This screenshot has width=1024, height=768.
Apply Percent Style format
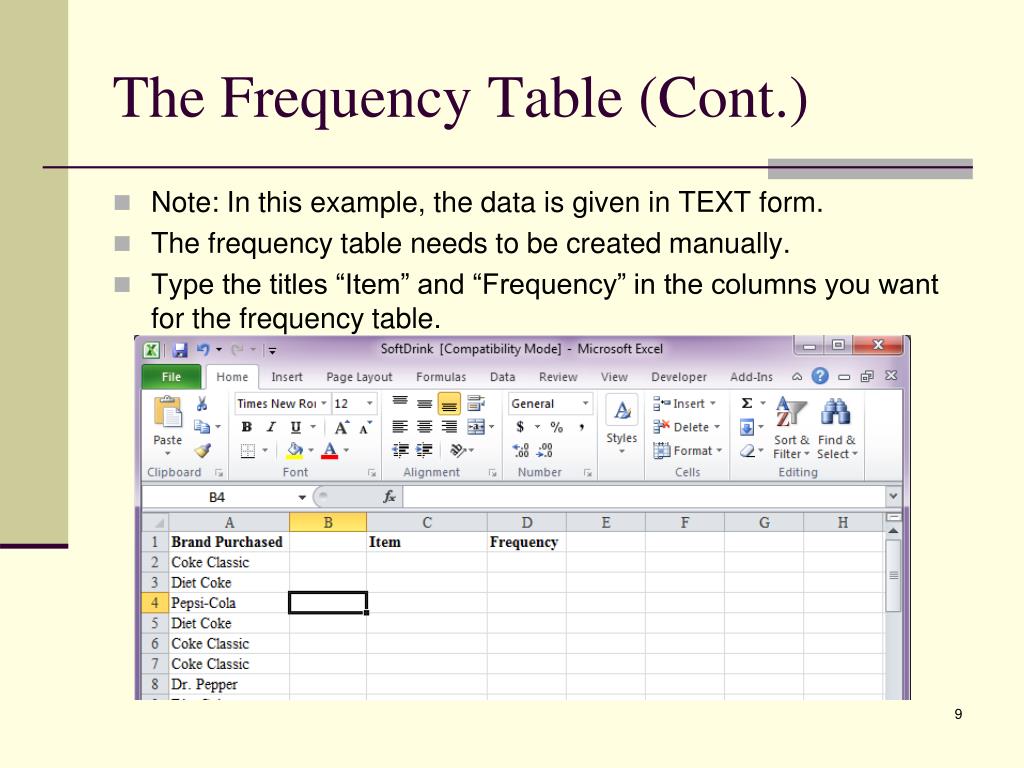pyautogui.click(x=556, y=427)
